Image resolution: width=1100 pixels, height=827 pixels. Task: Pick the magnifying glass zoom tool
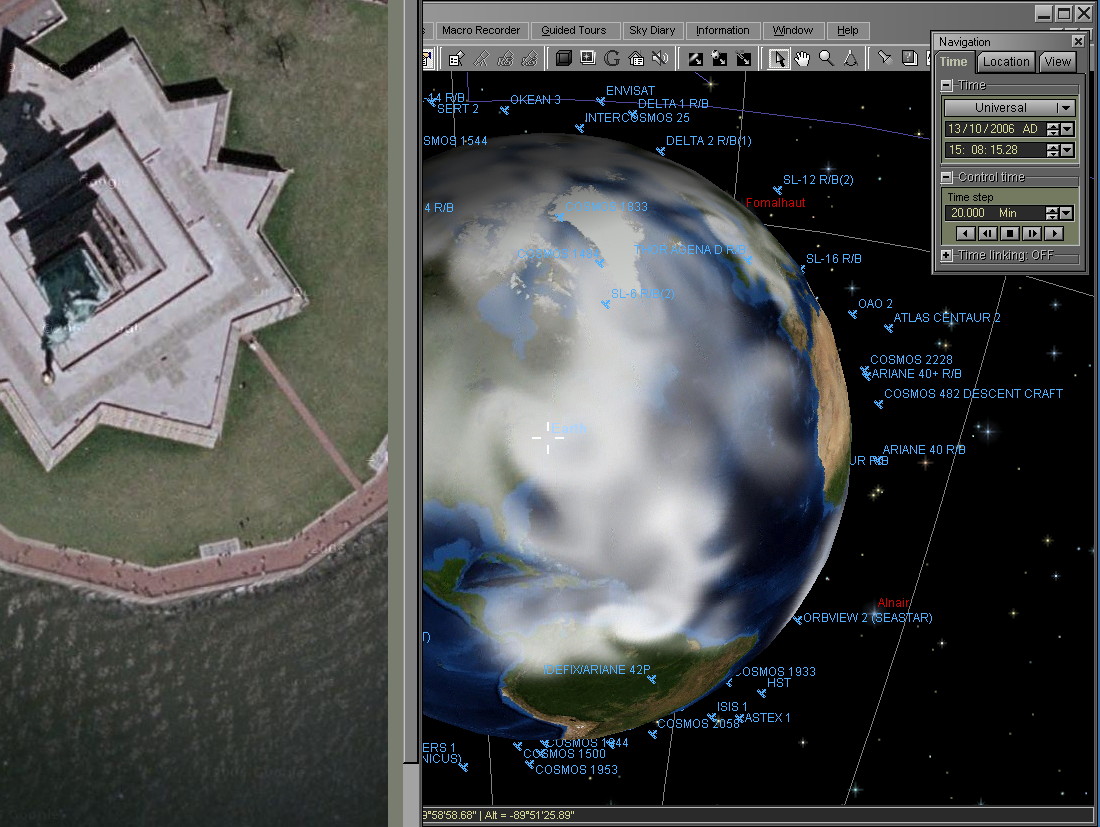[826, 58]
